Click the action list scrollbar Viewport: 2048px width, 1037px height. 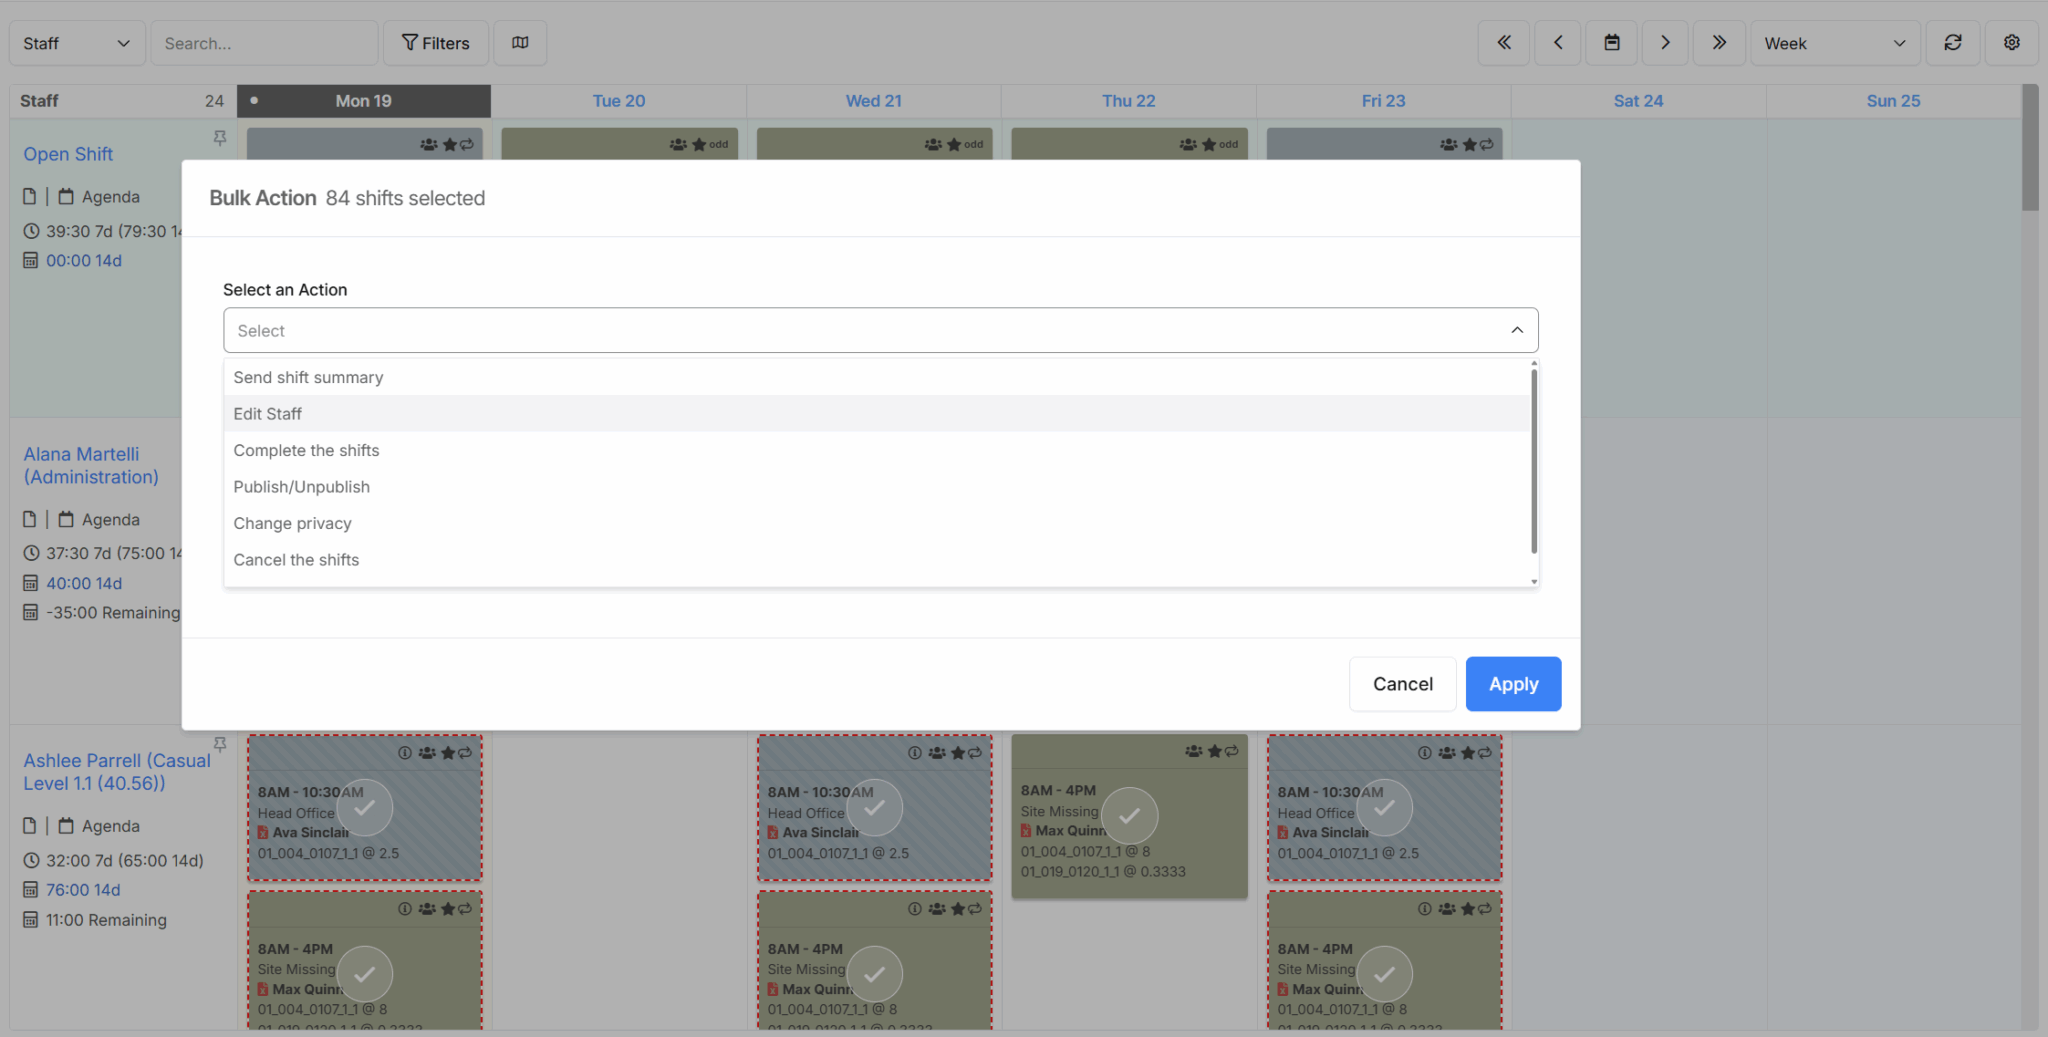(1534, 460)
